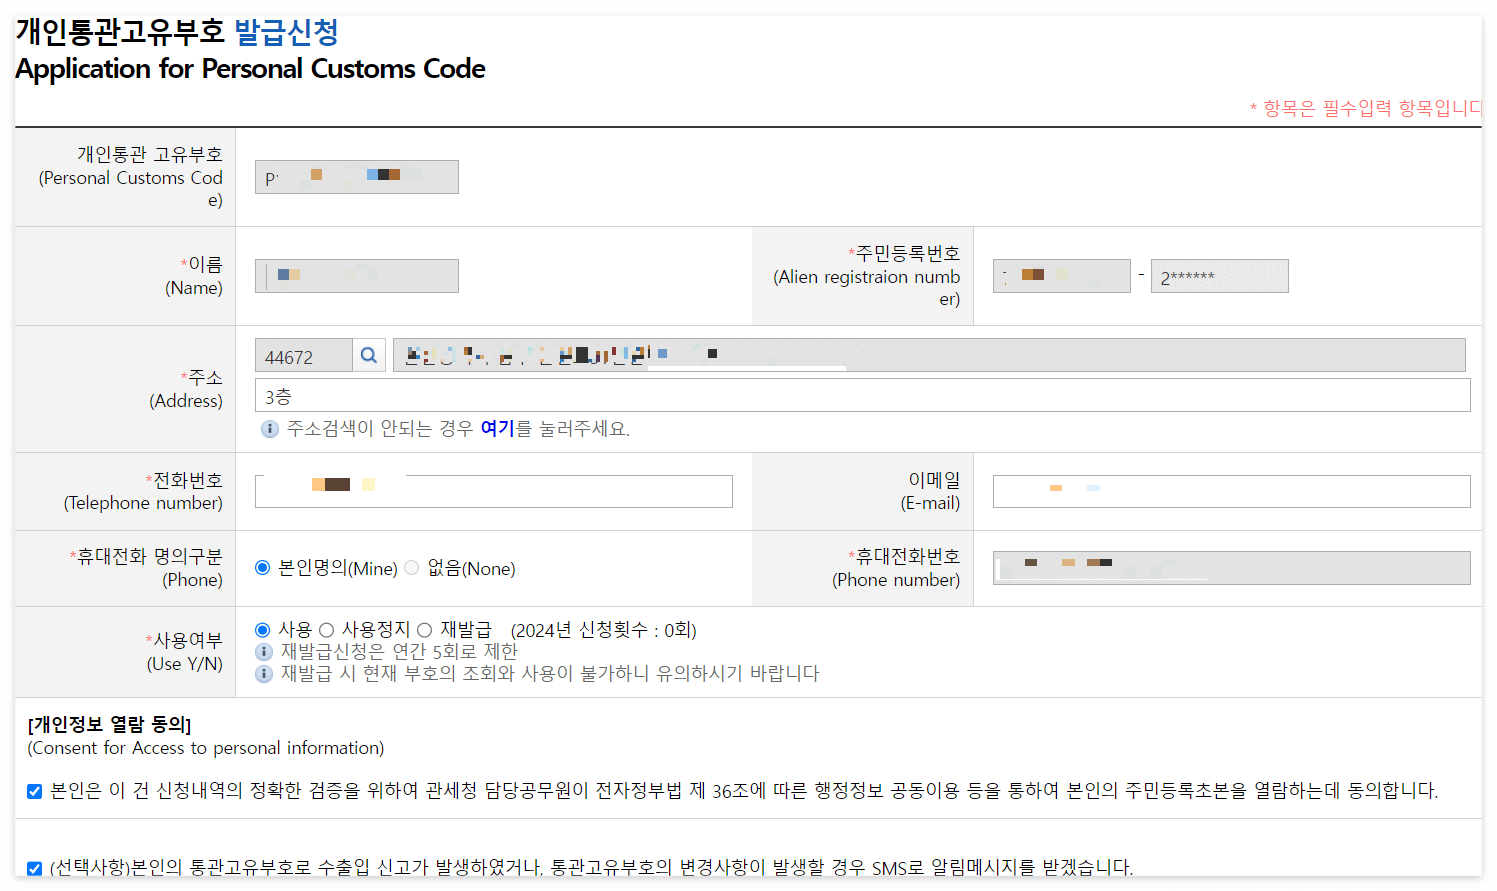The image size is (1497, 891).
Task: Click the registration number field showing 2******
Action: click(1220, 276)
